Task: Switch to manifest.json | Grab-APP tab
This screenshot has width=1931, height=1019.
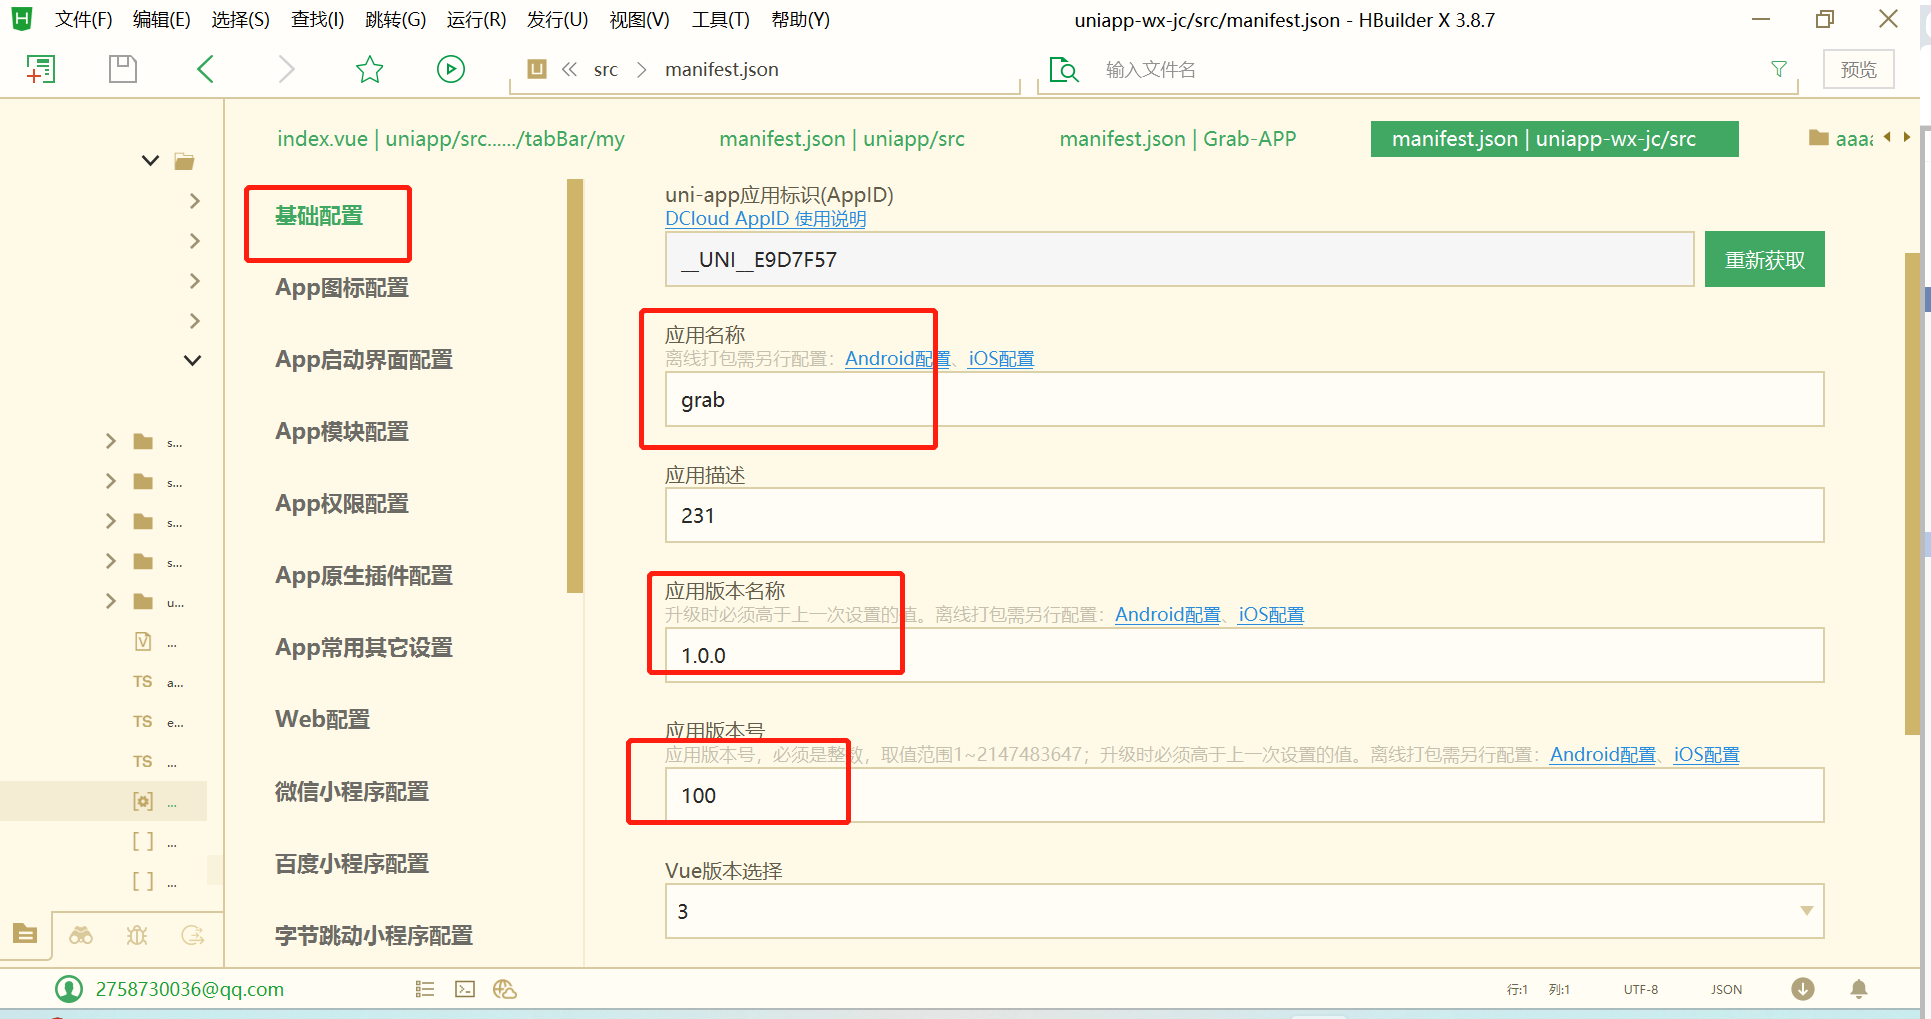Action: [x=1178, y=139]
